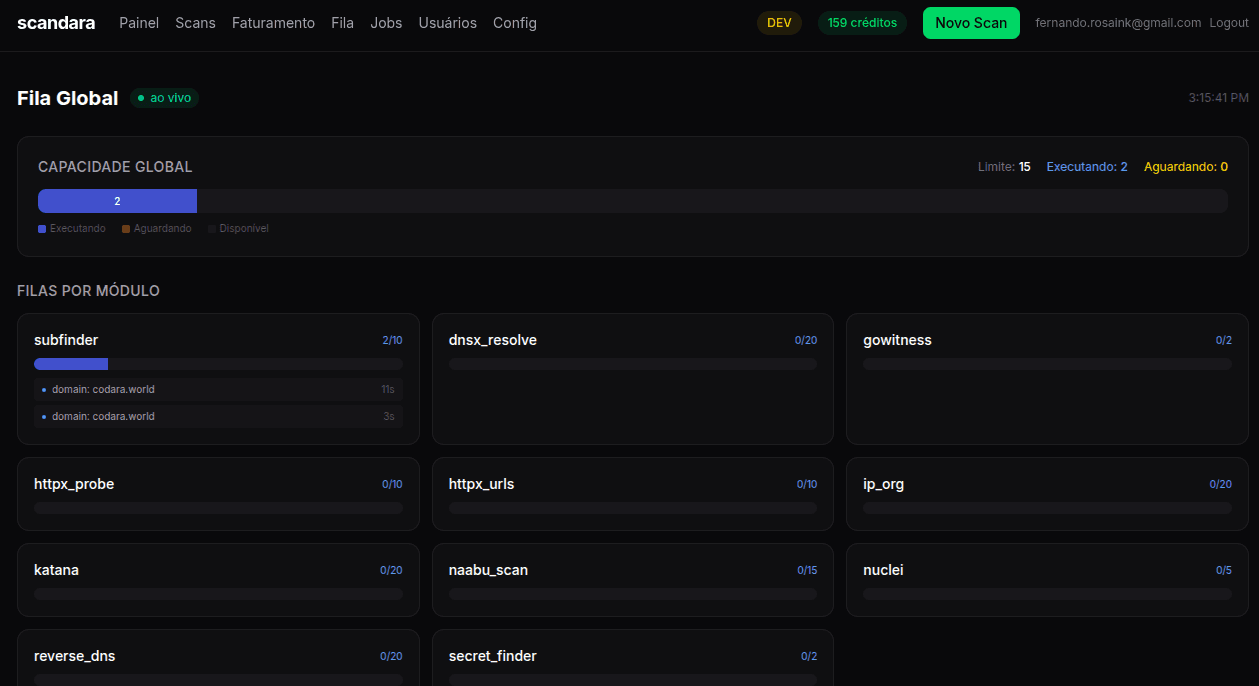1259x686 pixels.
Task: Click the ao vivo live indicator
Action: (165, 98)
